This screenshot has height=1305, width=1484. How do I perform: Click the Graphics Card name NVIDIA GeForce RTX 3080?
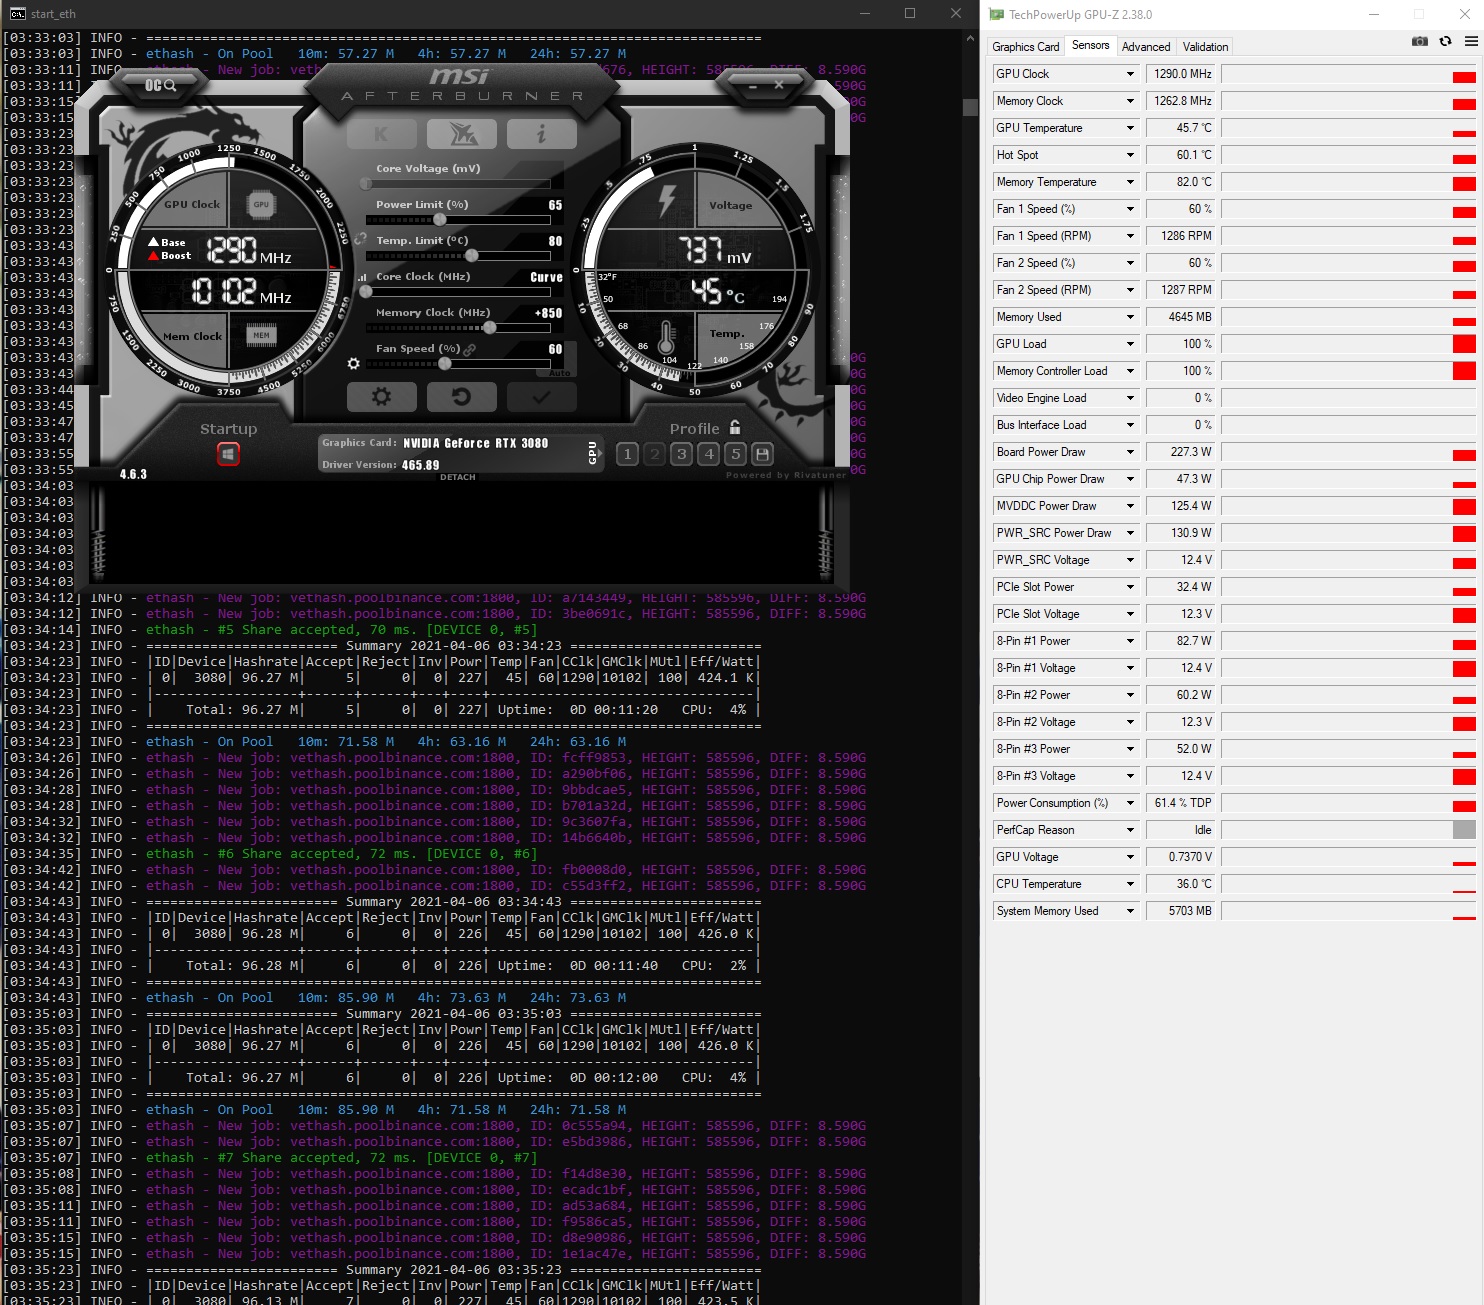(475, 443)
